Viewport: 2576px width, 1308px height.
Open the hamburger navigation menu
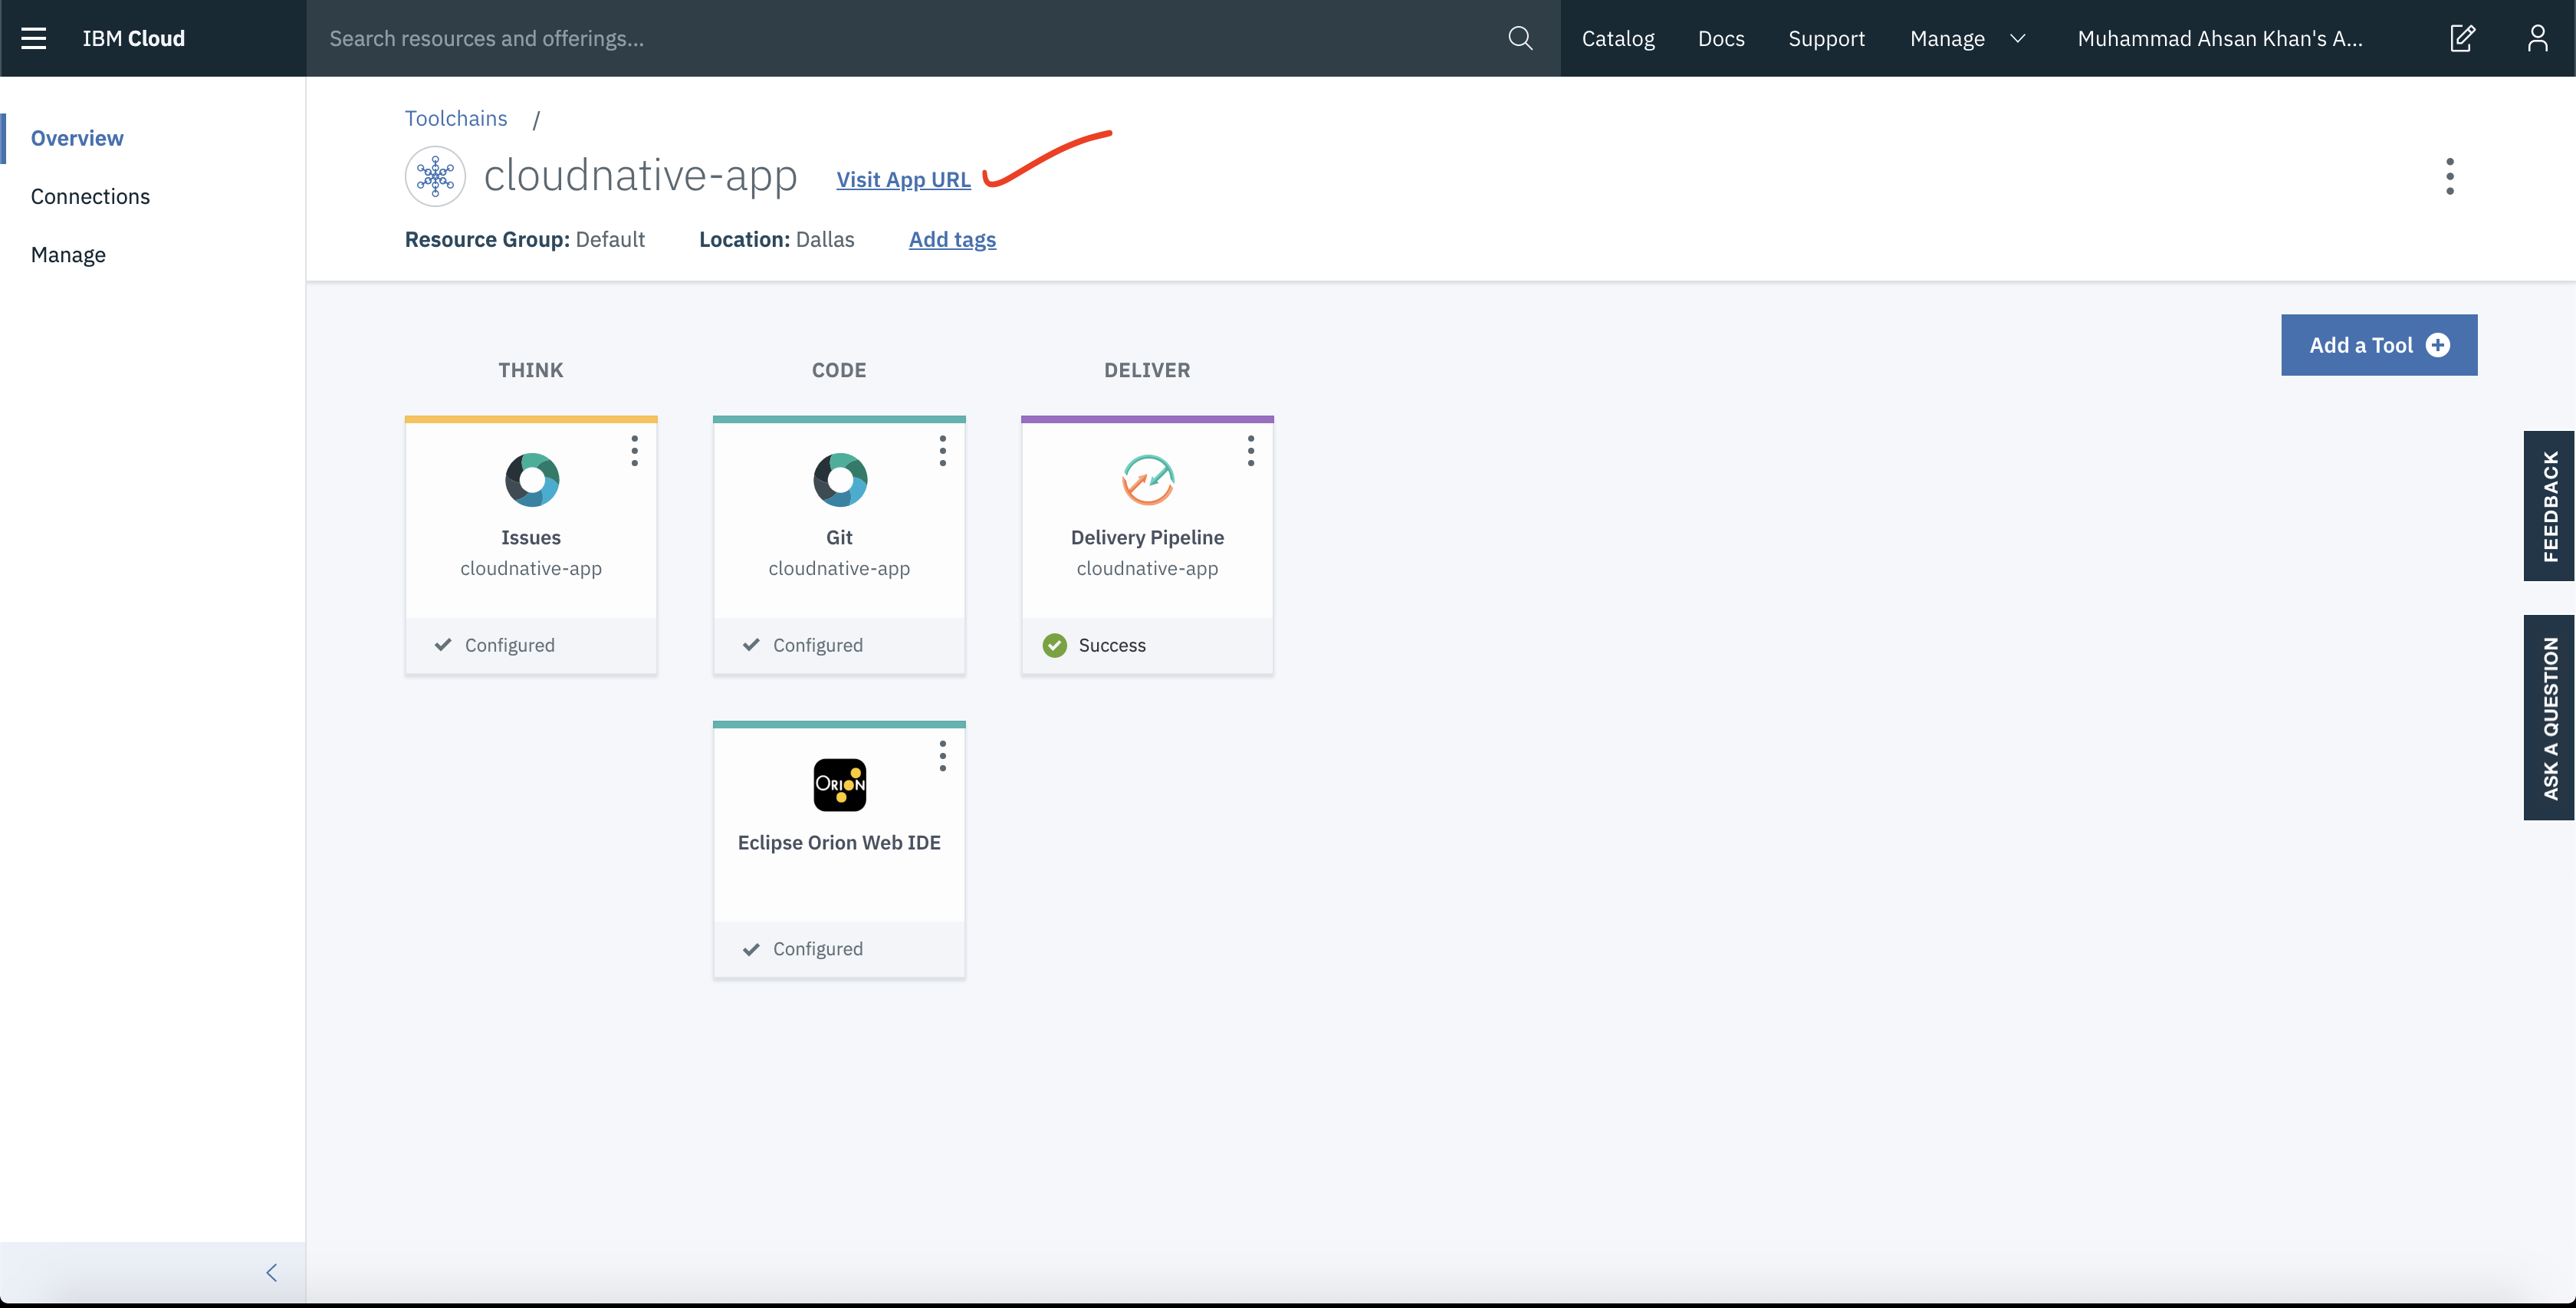click(34, 38)
